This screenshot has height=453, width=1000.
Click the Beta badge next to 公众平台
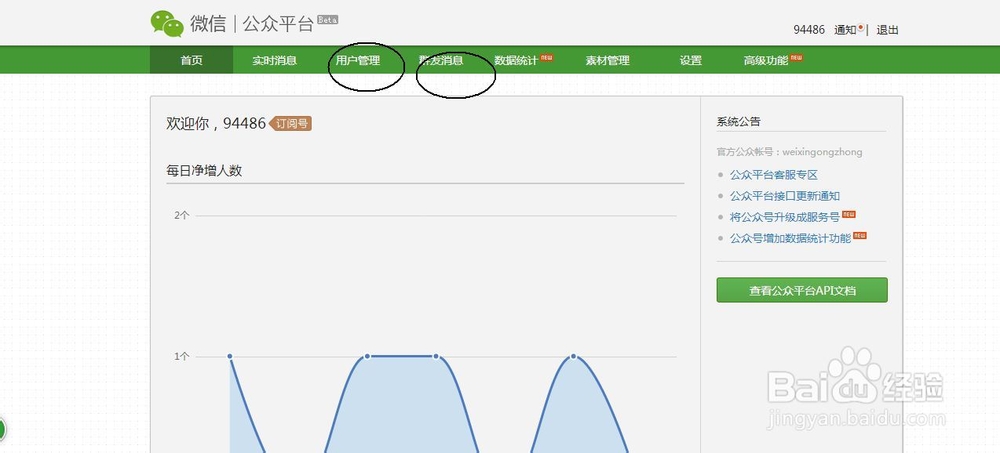(327, 20)
